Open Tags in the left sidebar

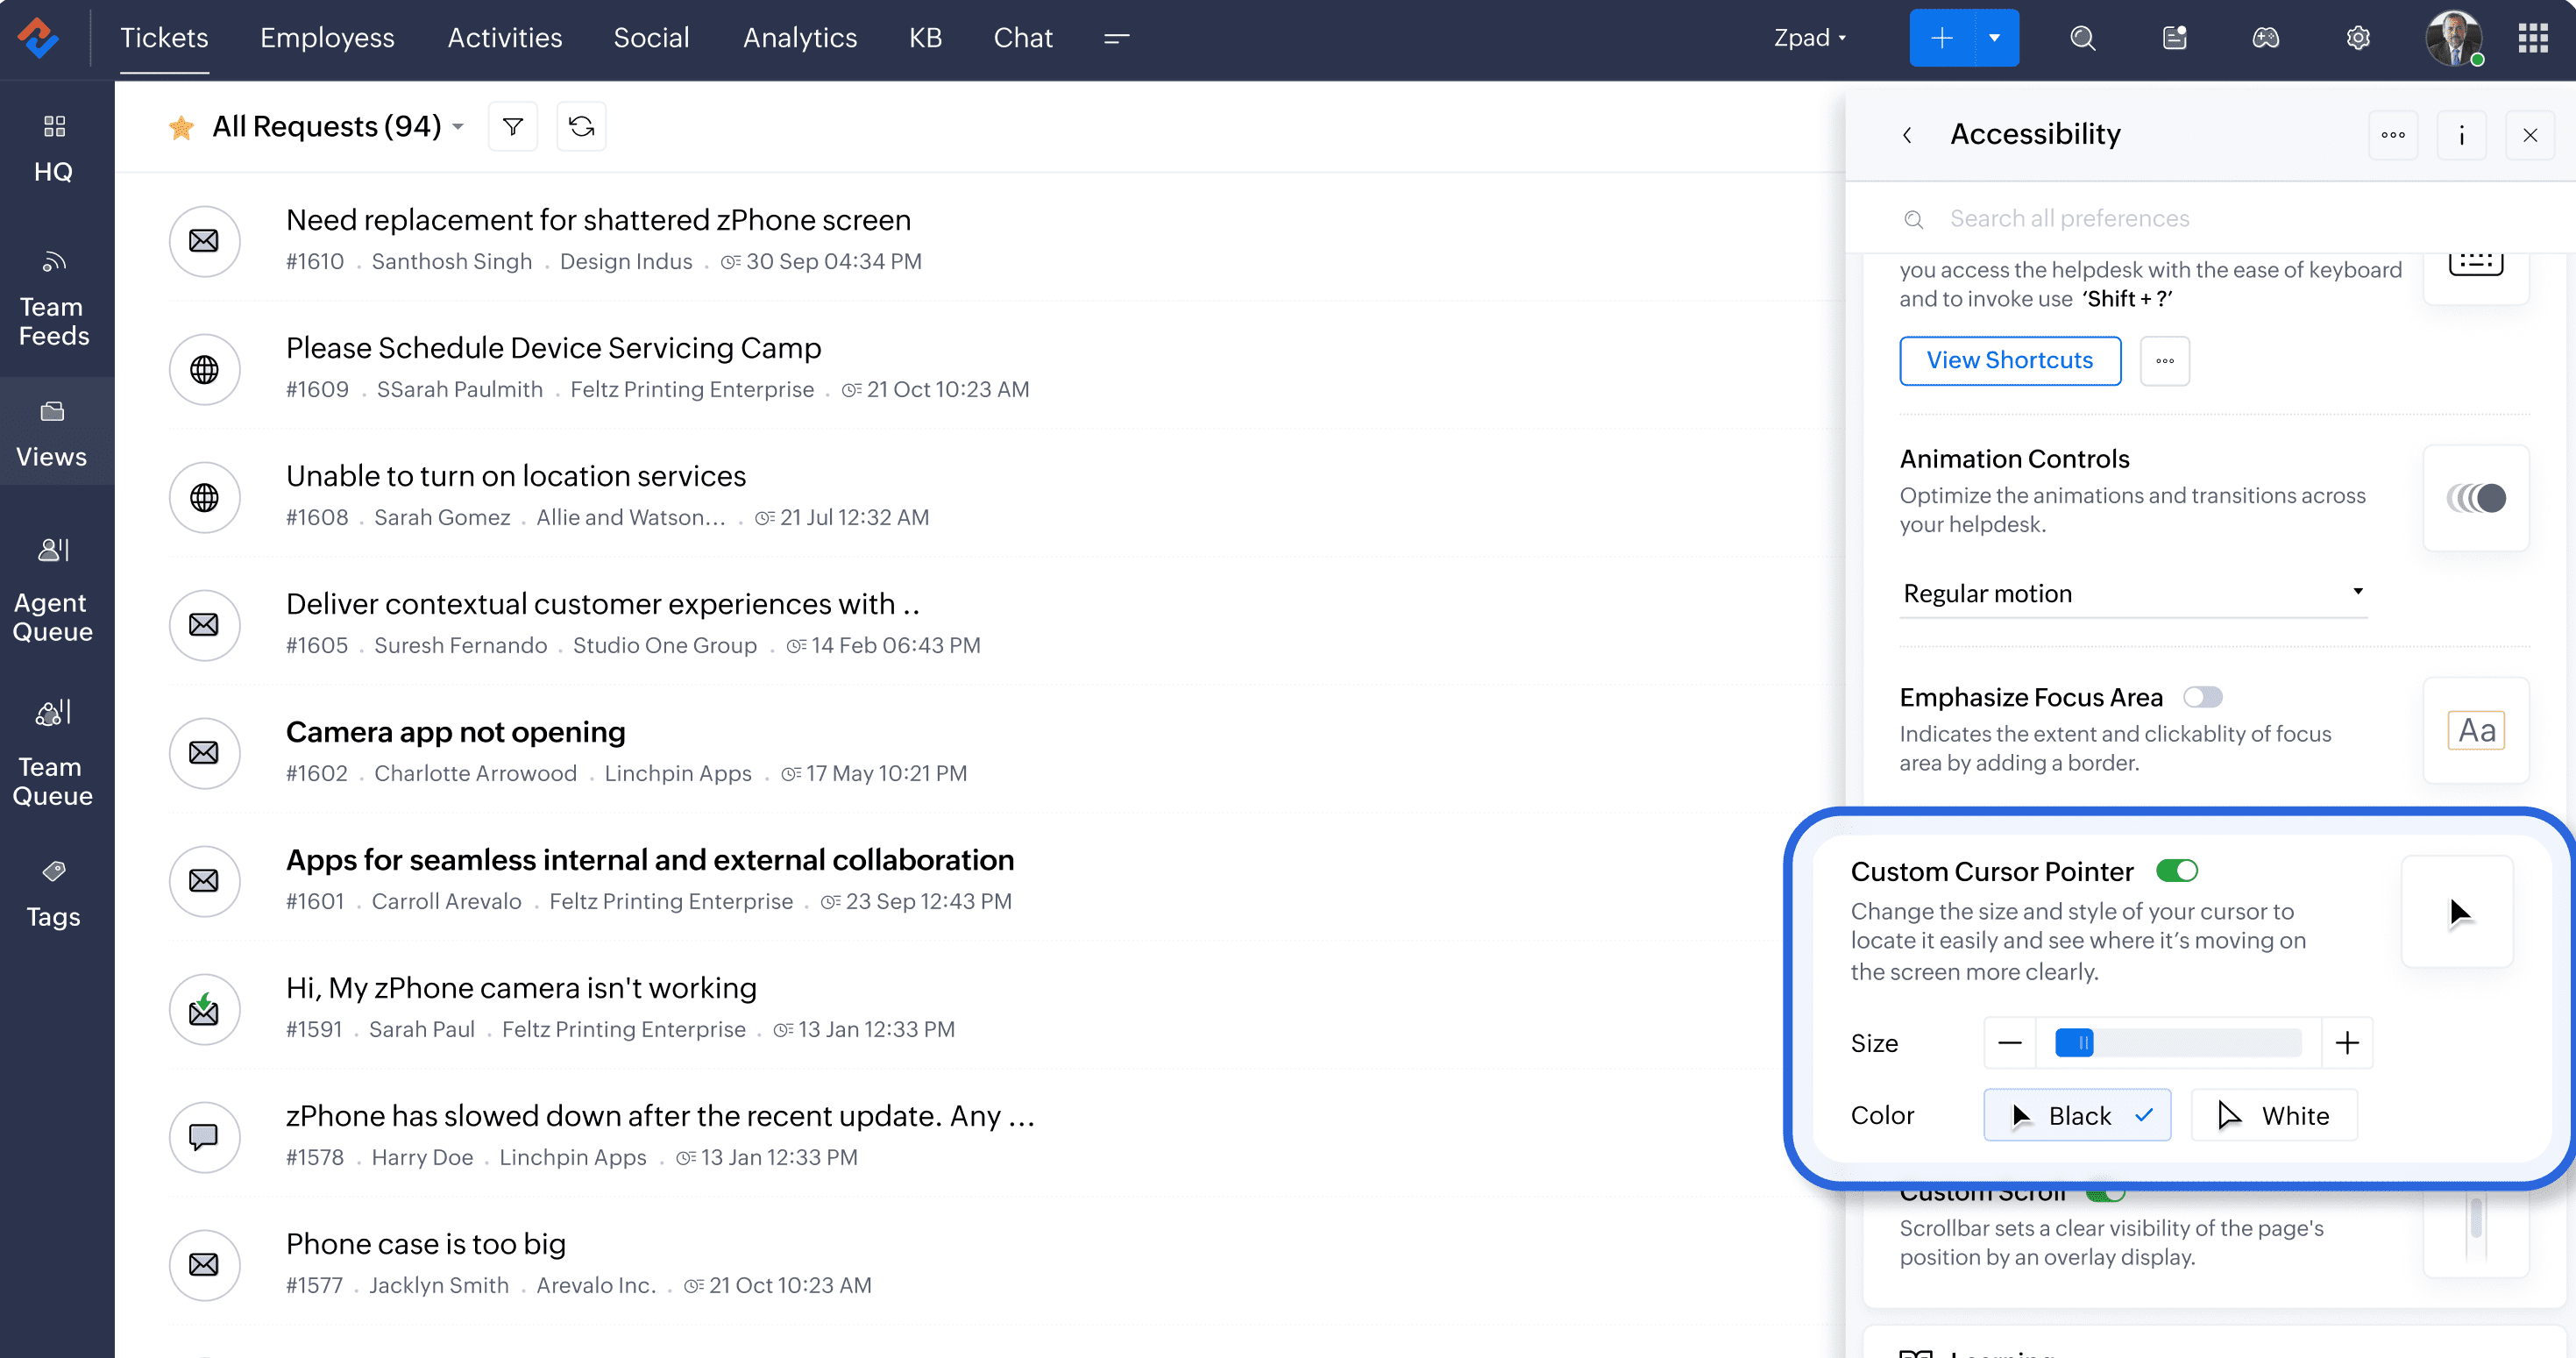click(x=54, y=893)
